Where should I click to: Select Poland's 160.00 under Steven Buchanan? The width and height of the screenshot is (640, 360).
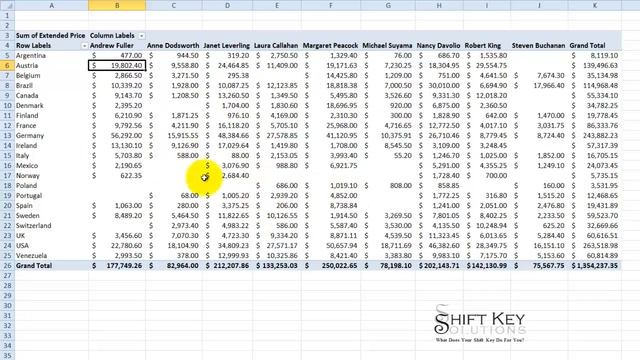point(539,186)
